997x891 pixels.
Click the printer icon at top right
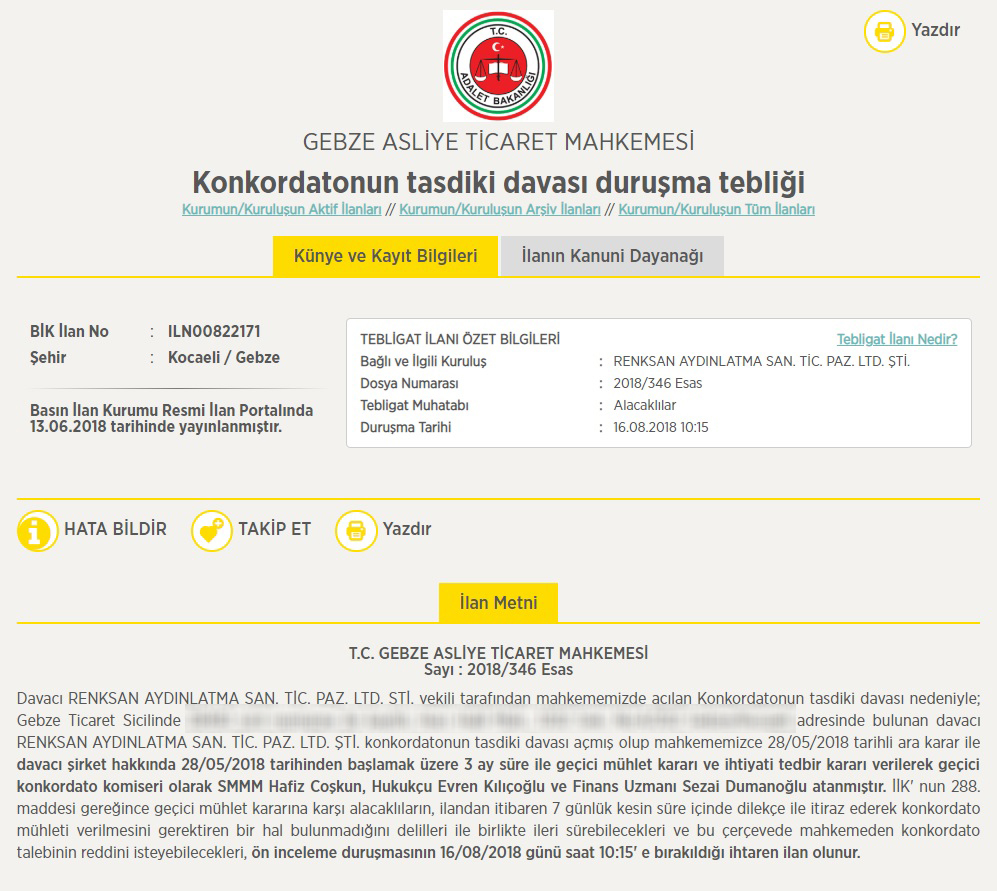tap(884, 31)
